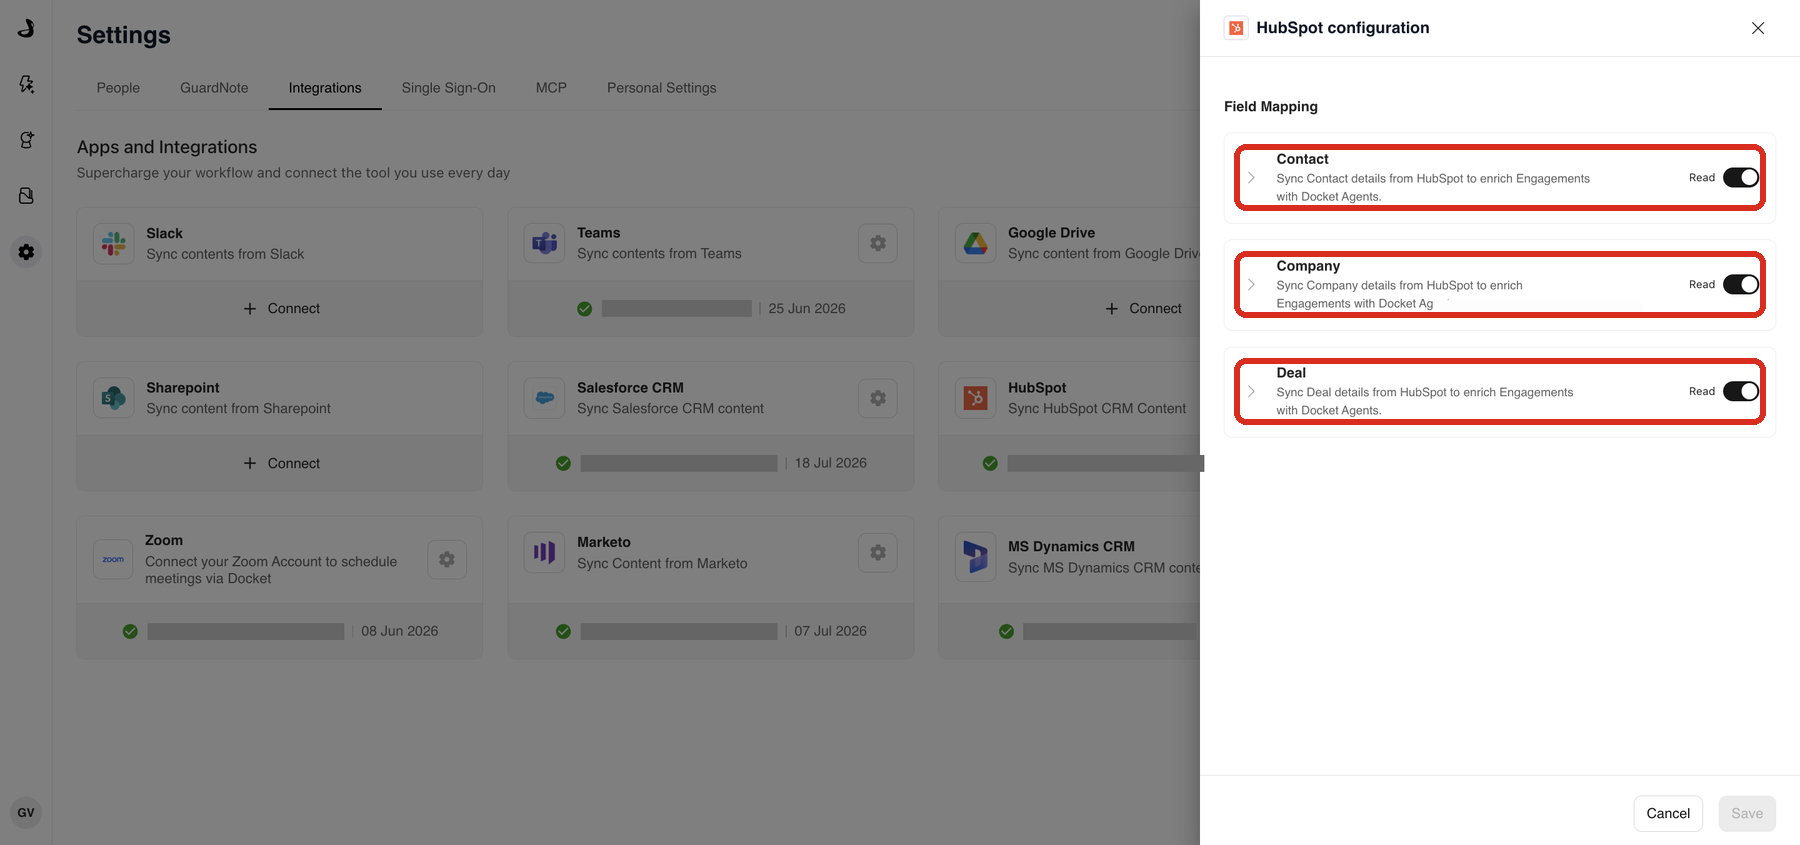Open the Salesforce CRM settings gear

coord(878,398)
